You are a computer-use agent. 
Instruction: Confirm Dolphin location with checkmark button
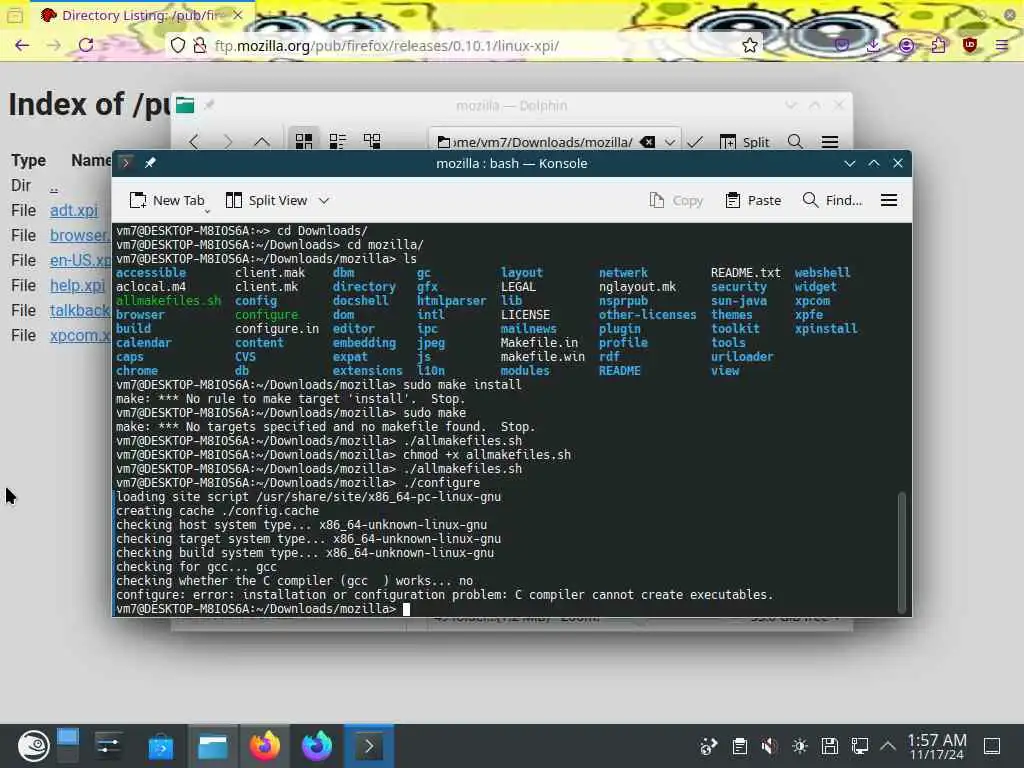695,142
